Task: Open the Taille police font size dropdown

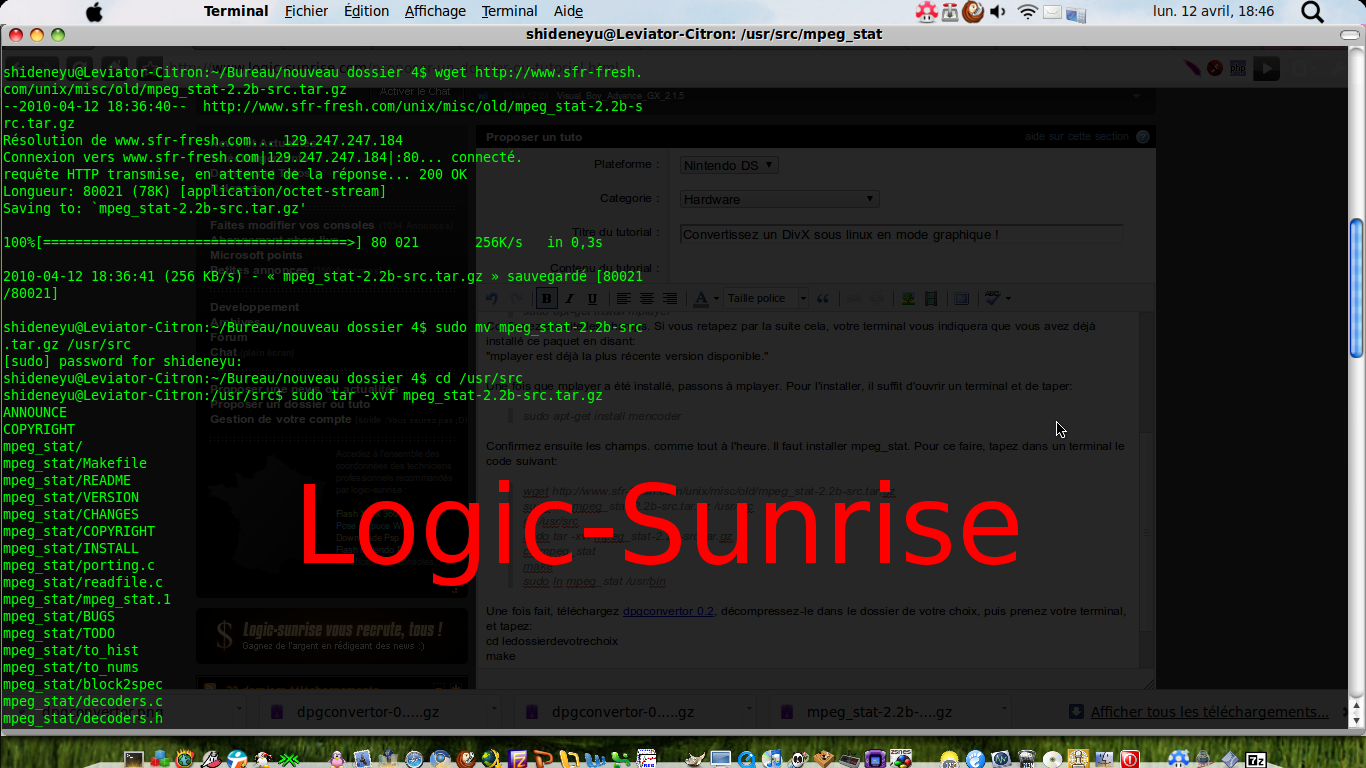Action: pyautogui.click(x=766, y=298)
